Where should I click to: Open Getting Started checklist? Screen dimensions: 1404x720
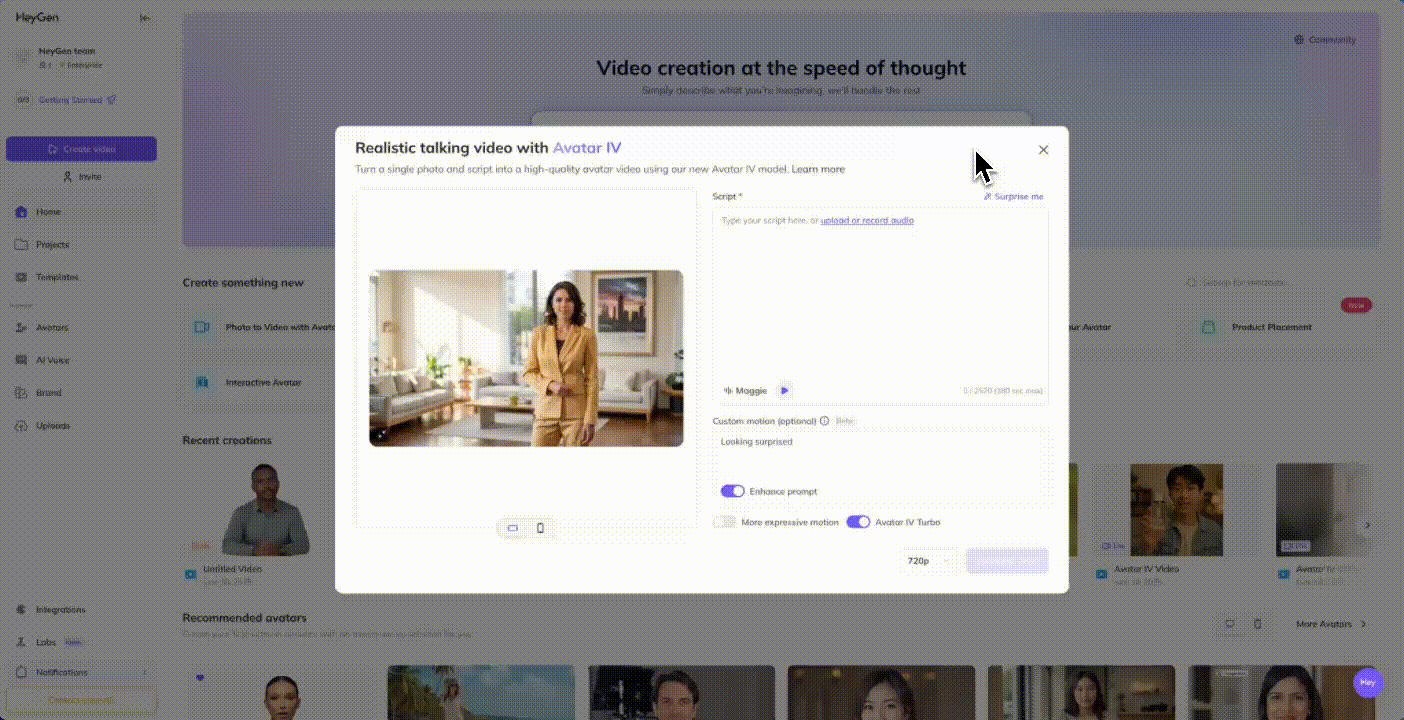[66, 100]
